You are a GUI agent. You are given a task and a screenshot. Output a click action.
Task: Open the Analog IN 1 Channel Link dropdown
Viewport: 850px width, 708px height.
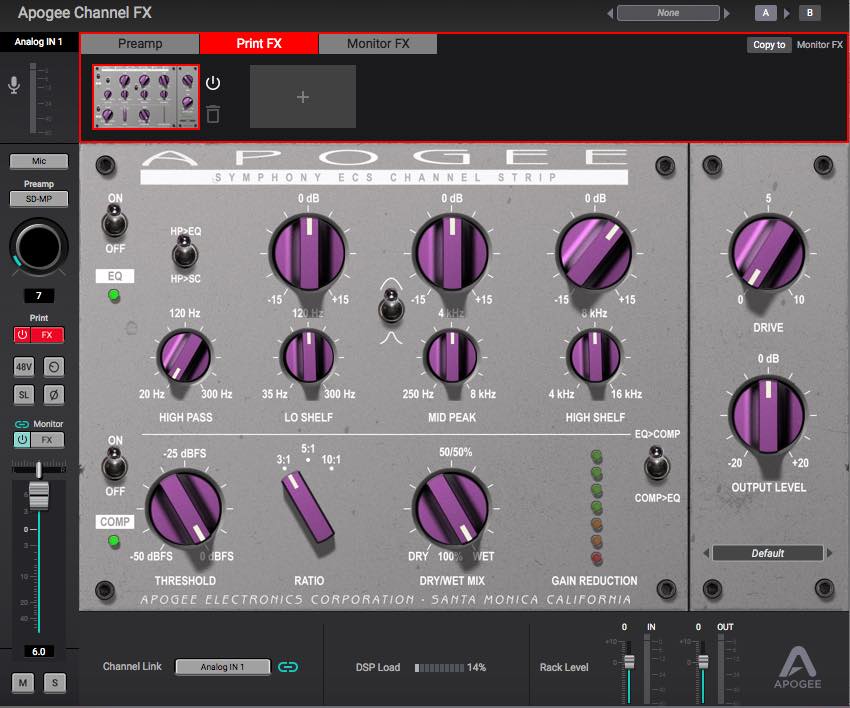coord(223,666)
